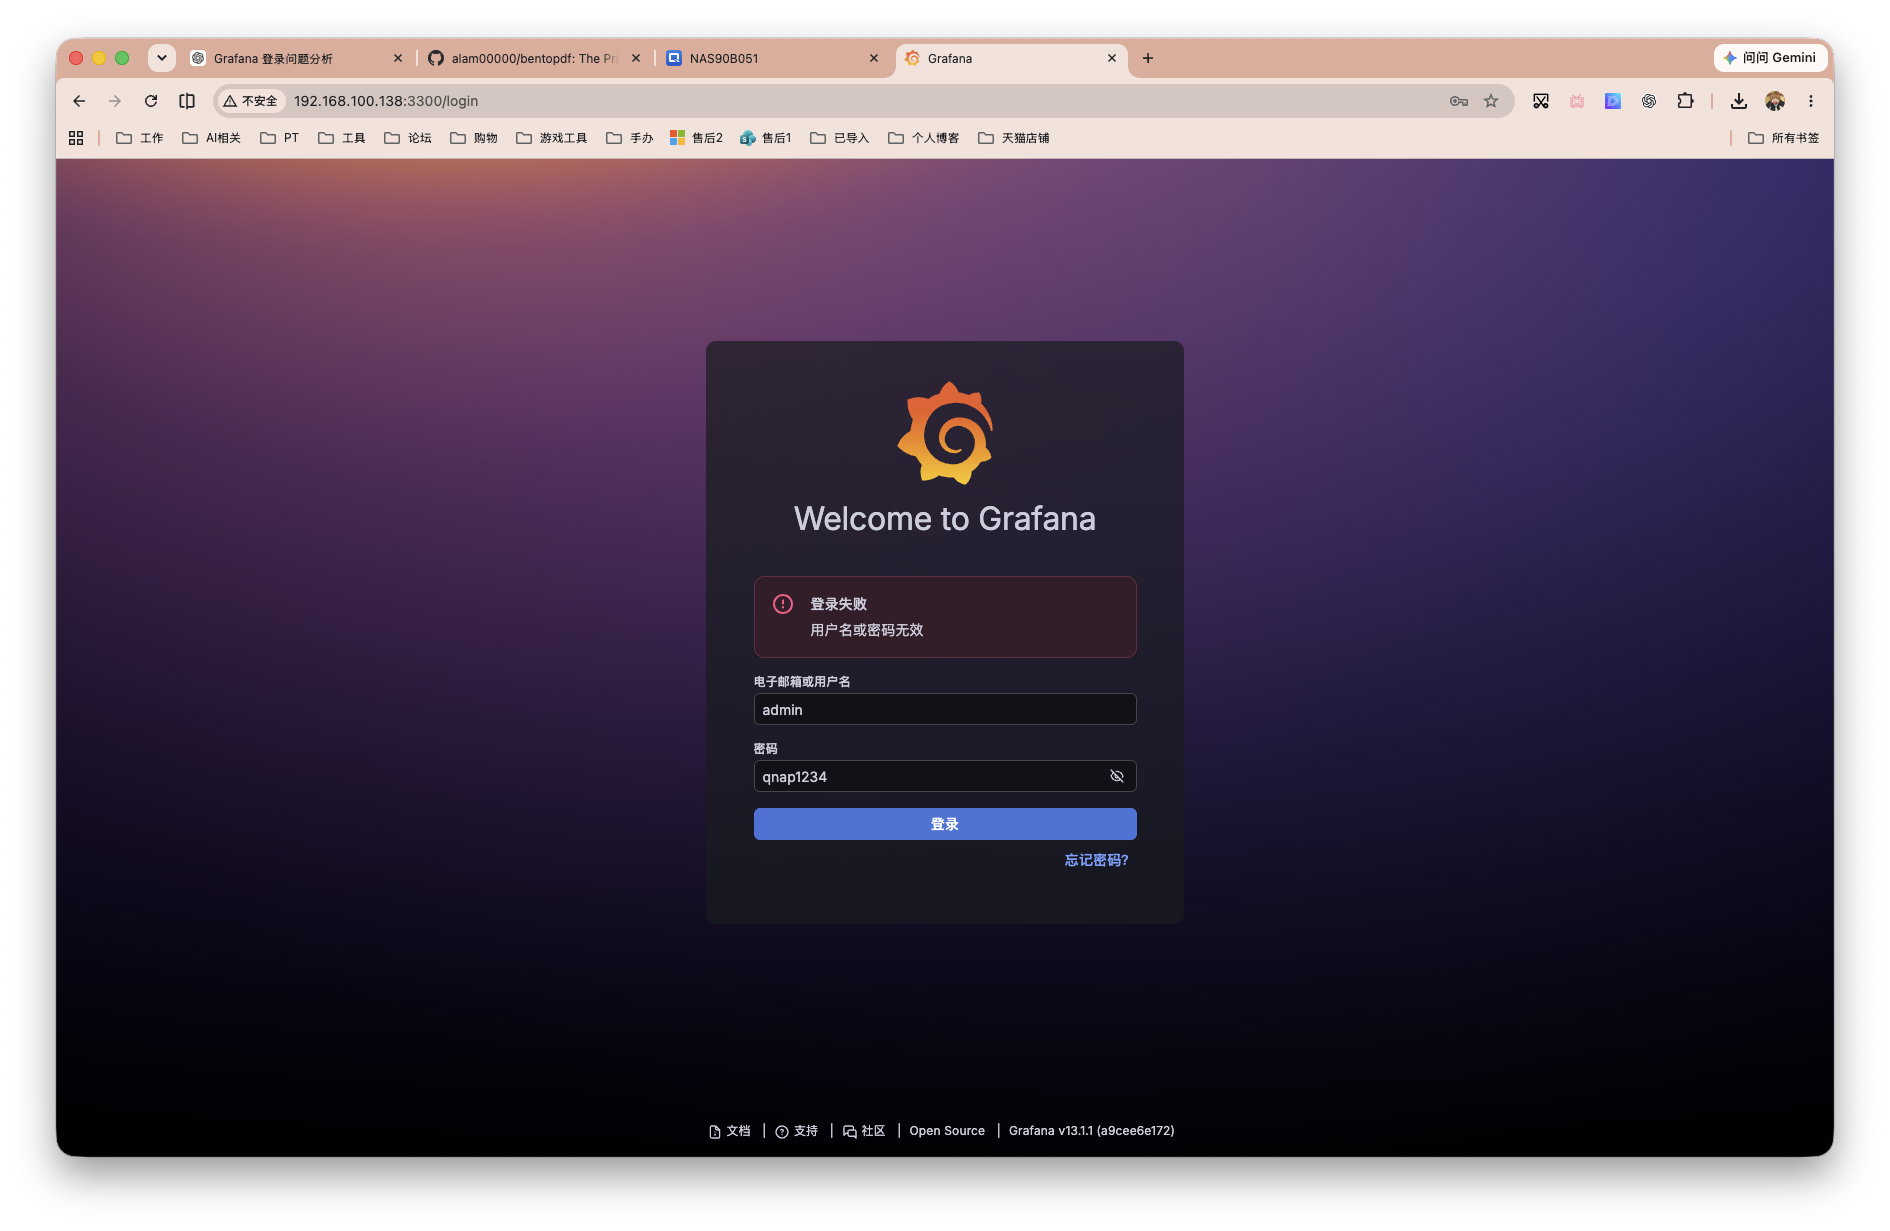
Task: Open the downloads icon
Action: (1739, 101)
